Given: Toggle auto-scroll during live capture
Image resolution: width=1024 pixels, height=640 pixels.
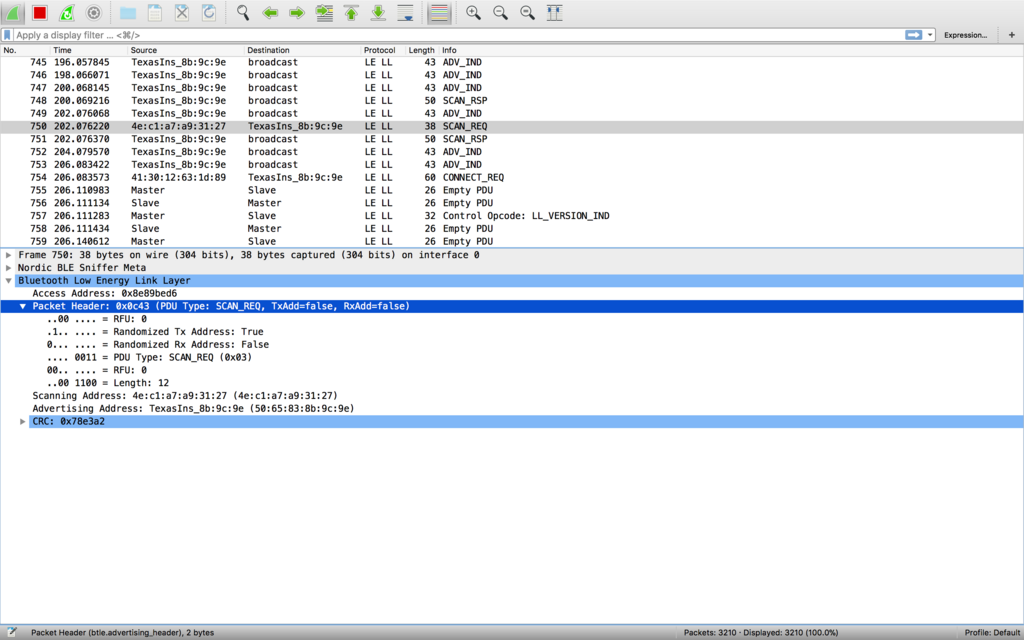Looking at the screenshot, I should 405,13.
